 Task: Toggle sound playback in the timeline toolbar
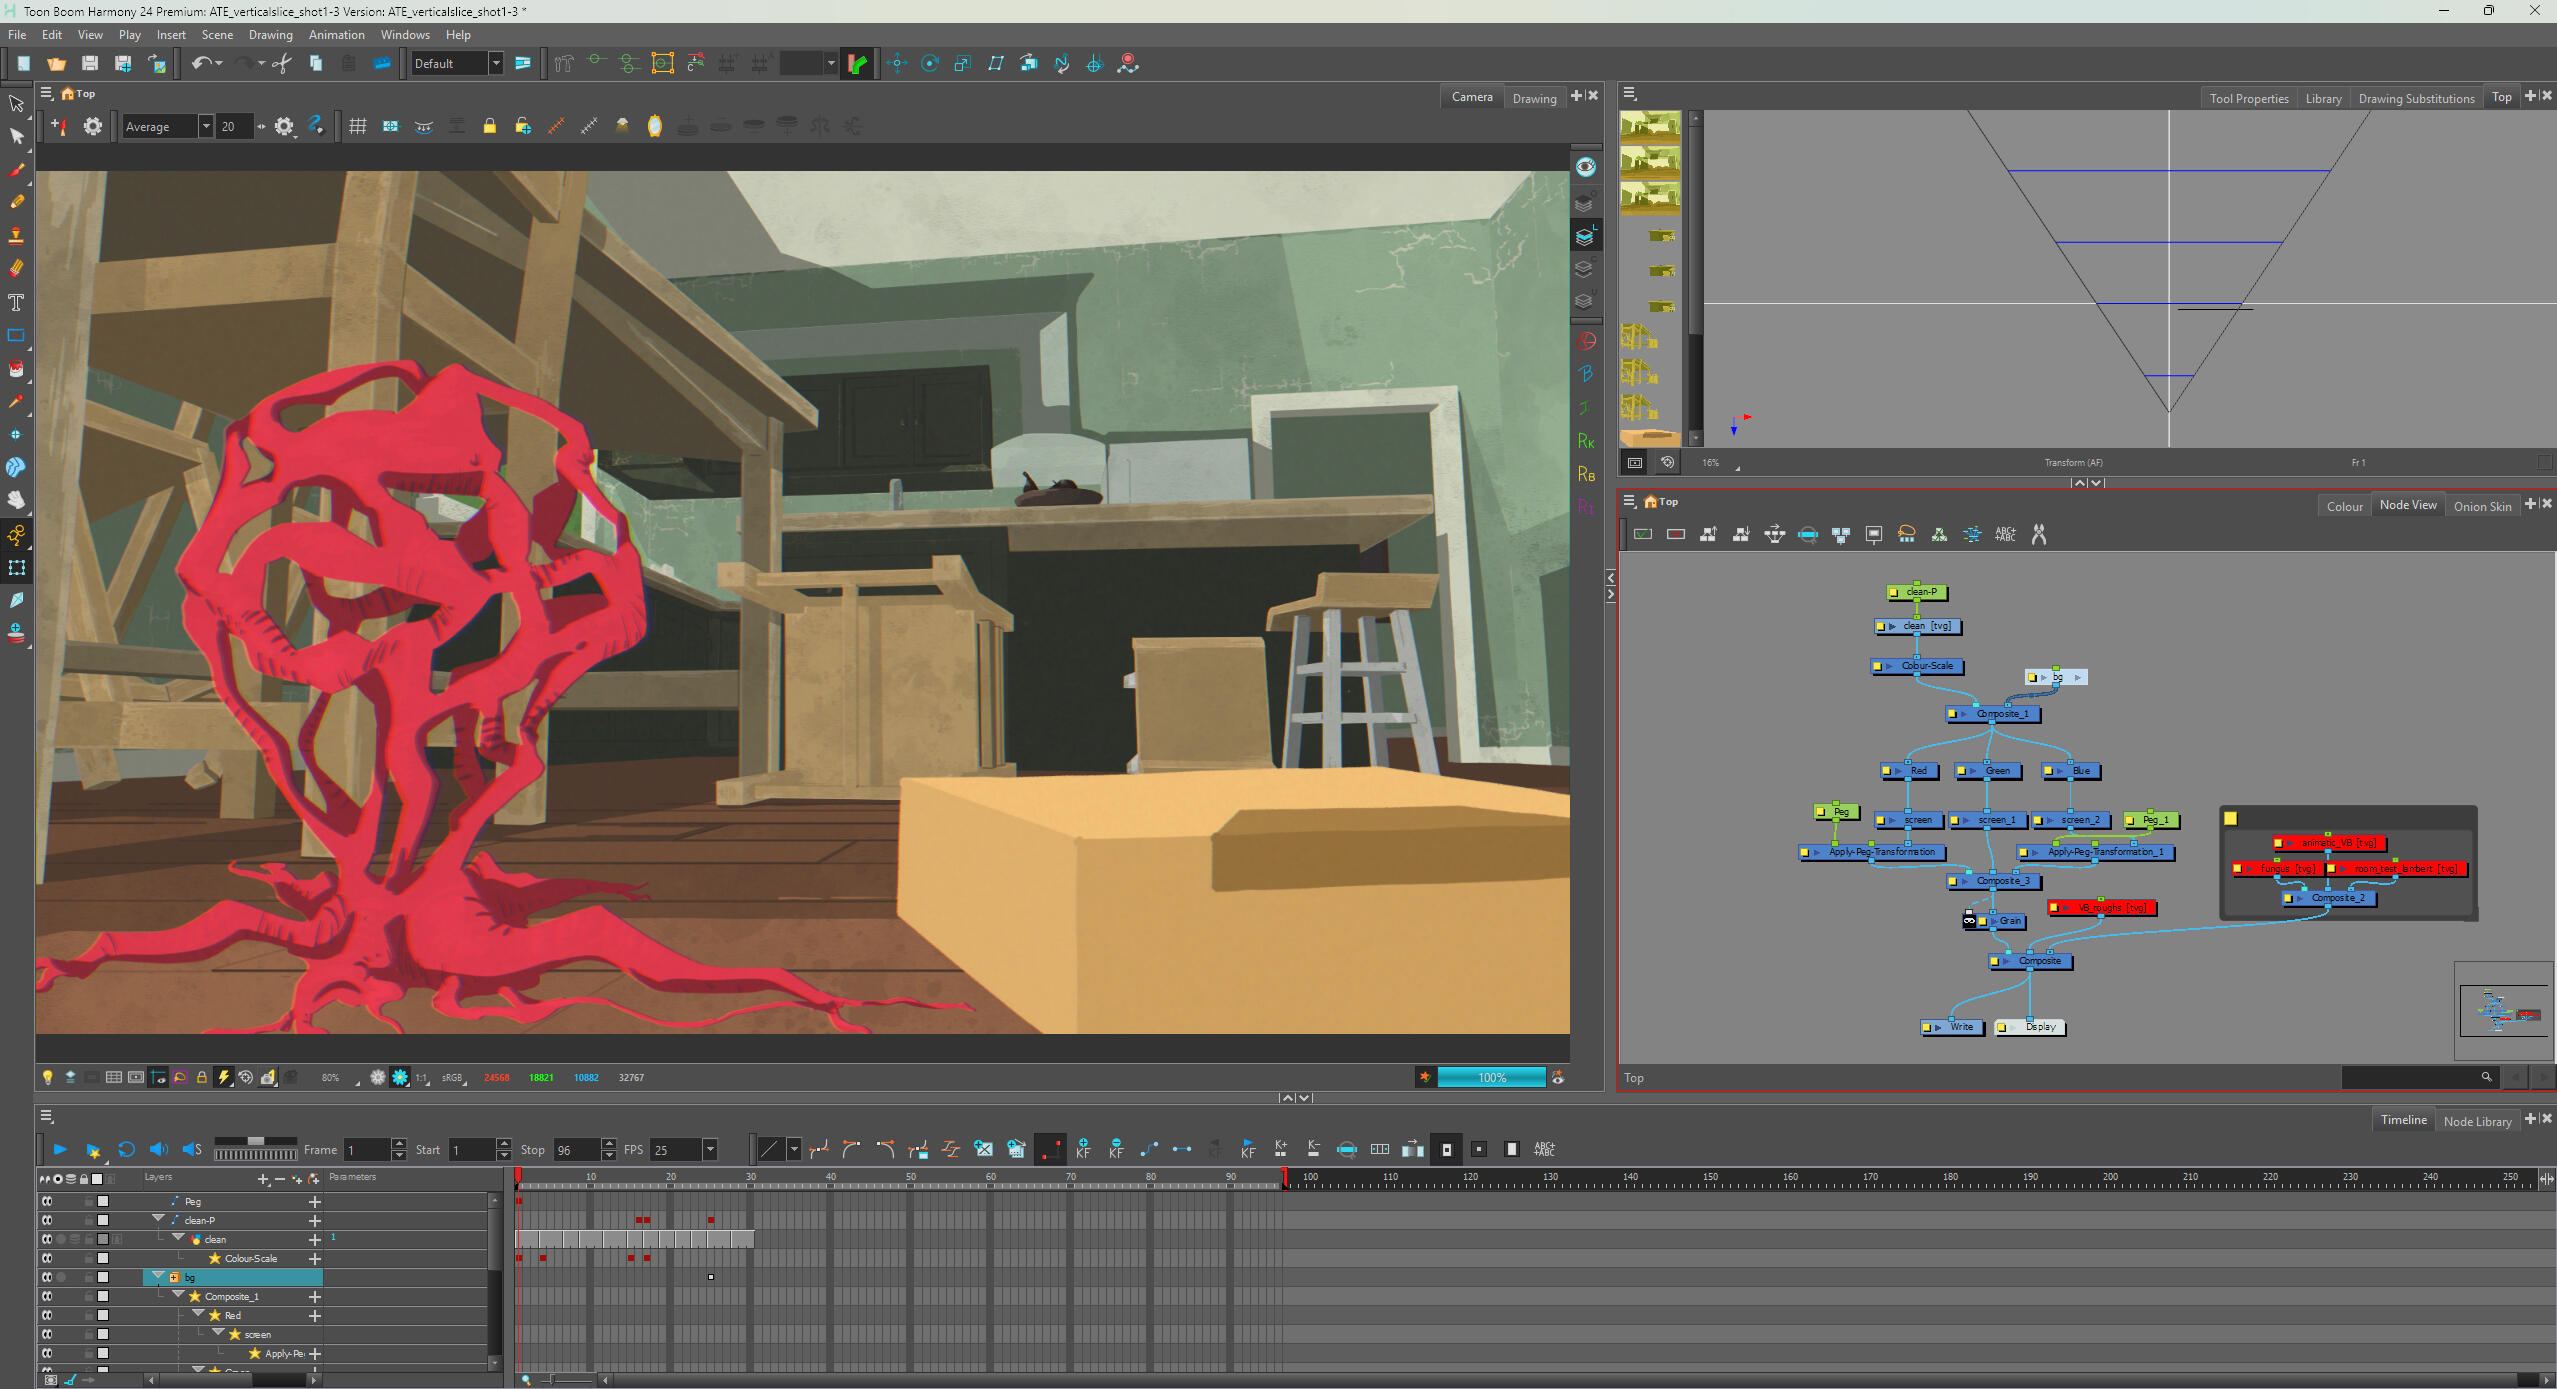158,1149
